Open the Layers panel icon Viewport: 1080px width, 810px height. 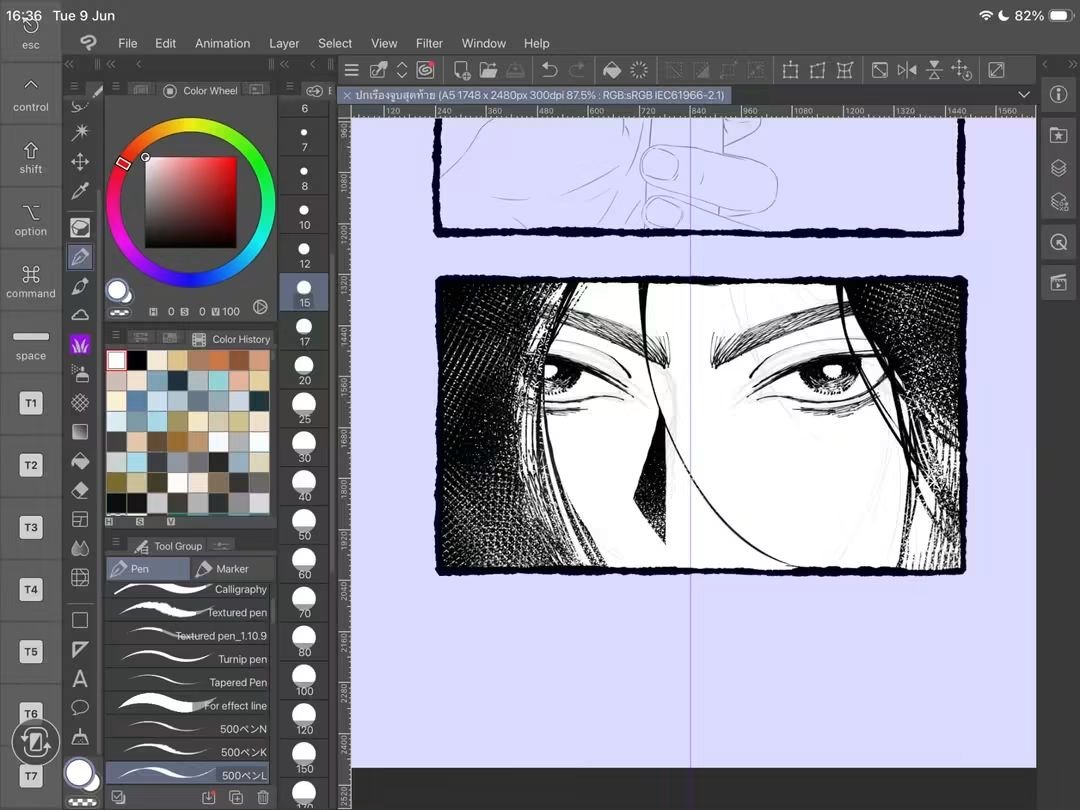pos(1059,168)
